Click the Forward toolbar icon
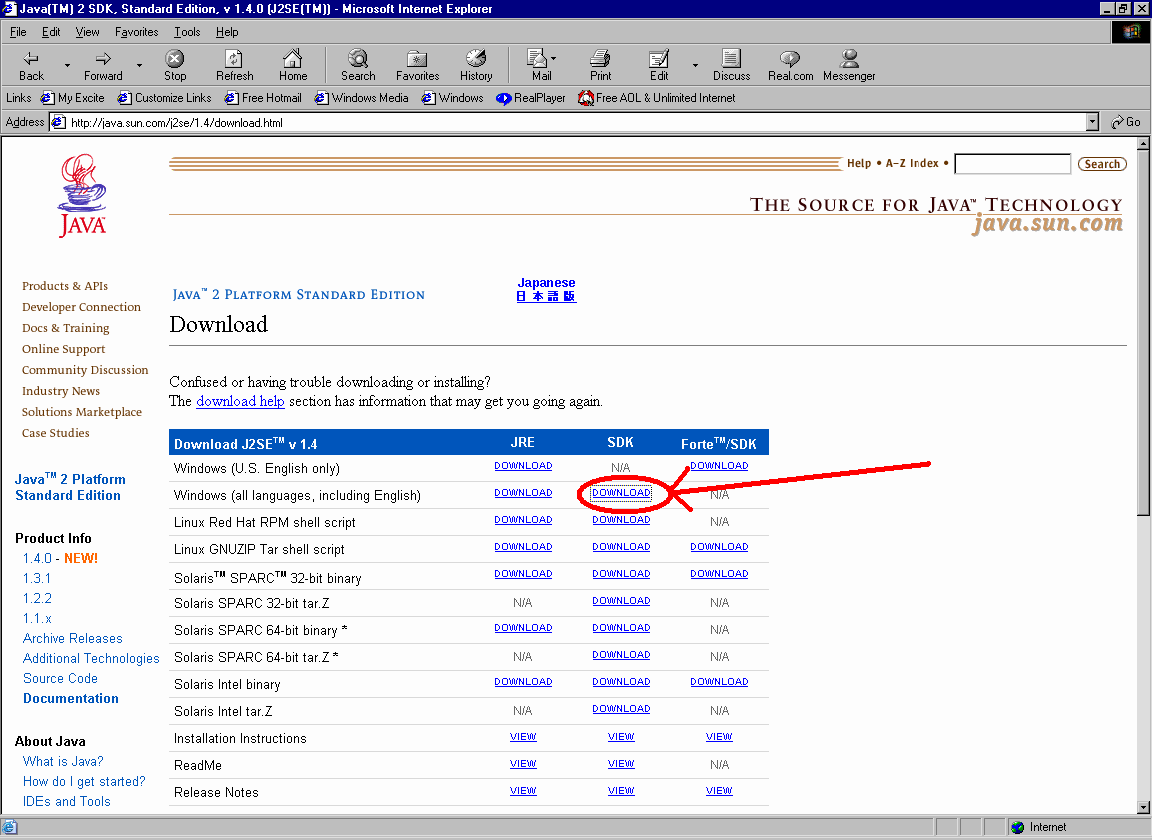This screenshot has height=840, width=1152. (x=103, y=65)
